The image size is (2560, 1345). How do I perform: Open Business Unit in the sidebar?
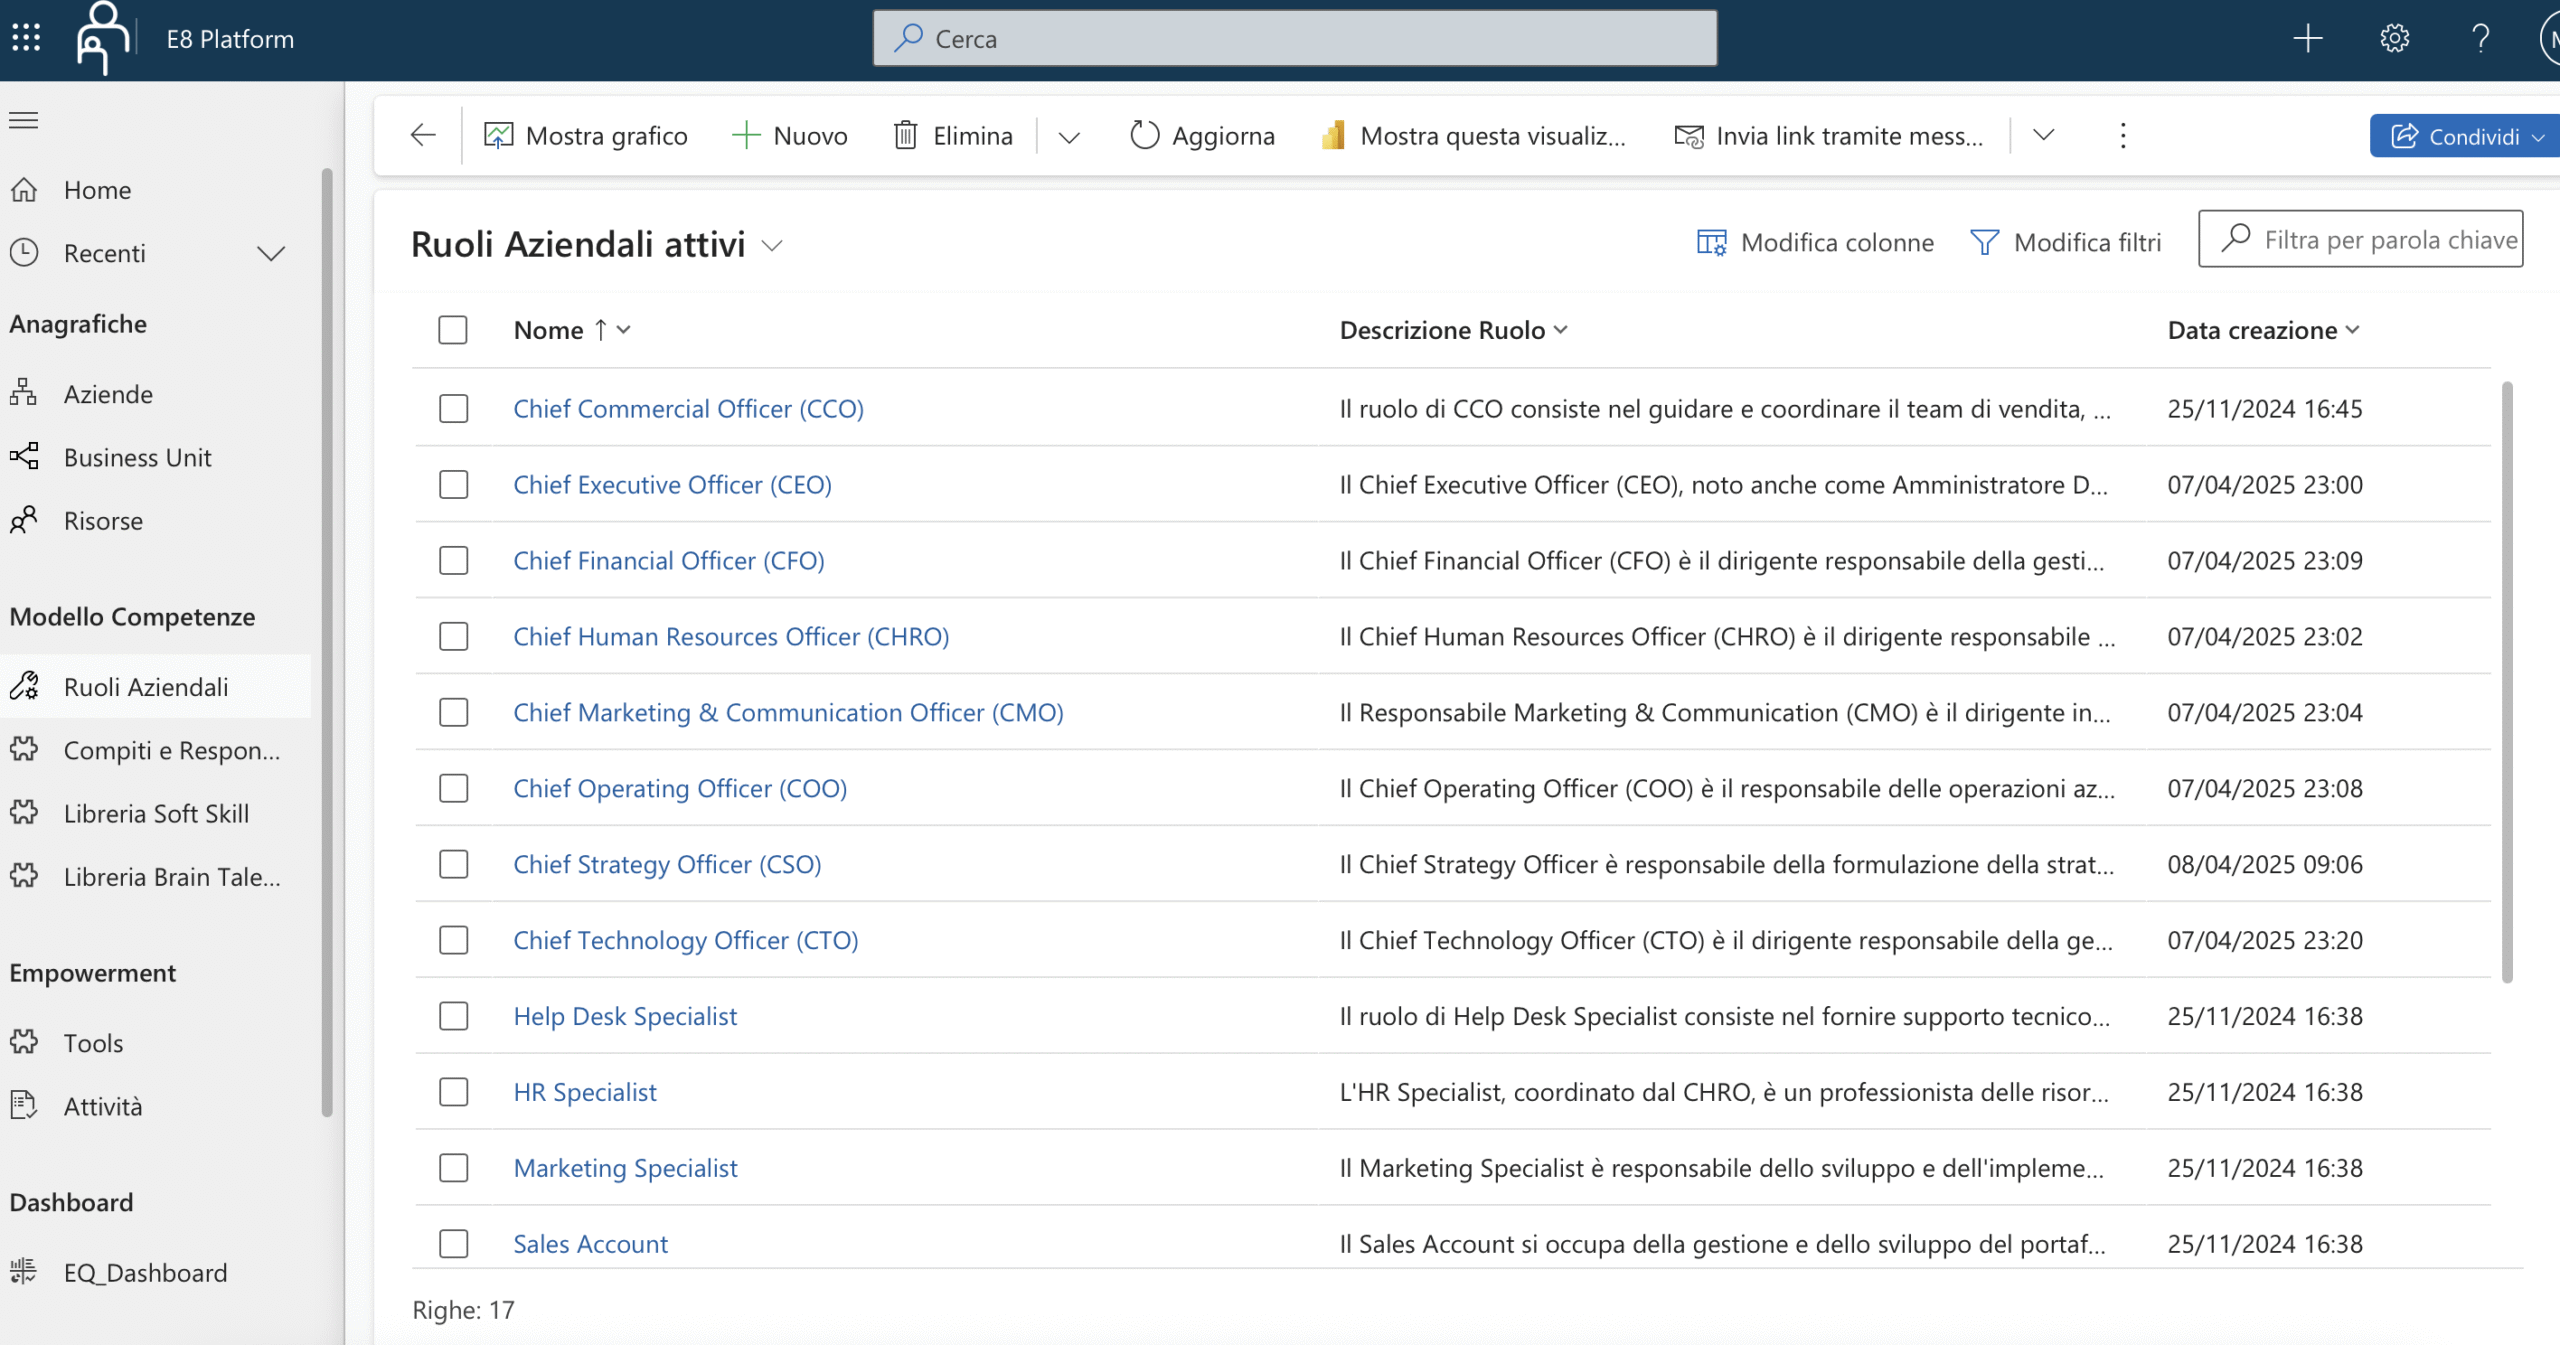click(155, 457)
